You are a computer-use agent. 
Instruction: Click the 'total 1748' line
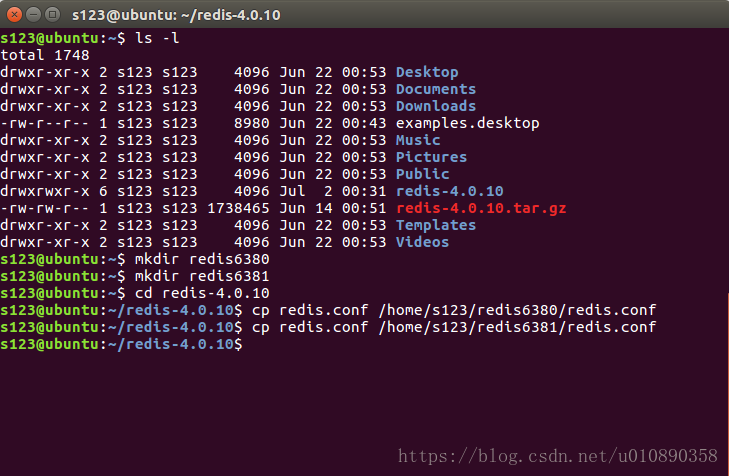45,55
